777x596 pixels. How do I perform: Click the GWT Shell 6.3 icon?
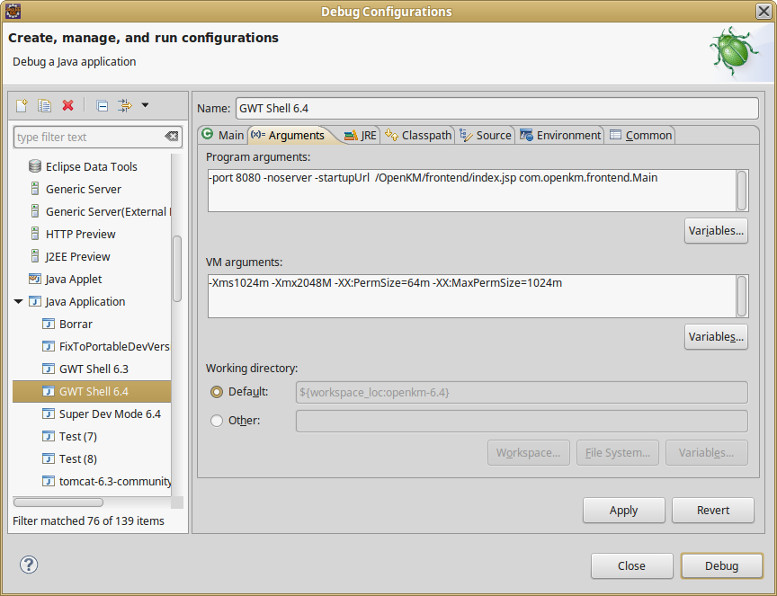click(x=48, y=369)
